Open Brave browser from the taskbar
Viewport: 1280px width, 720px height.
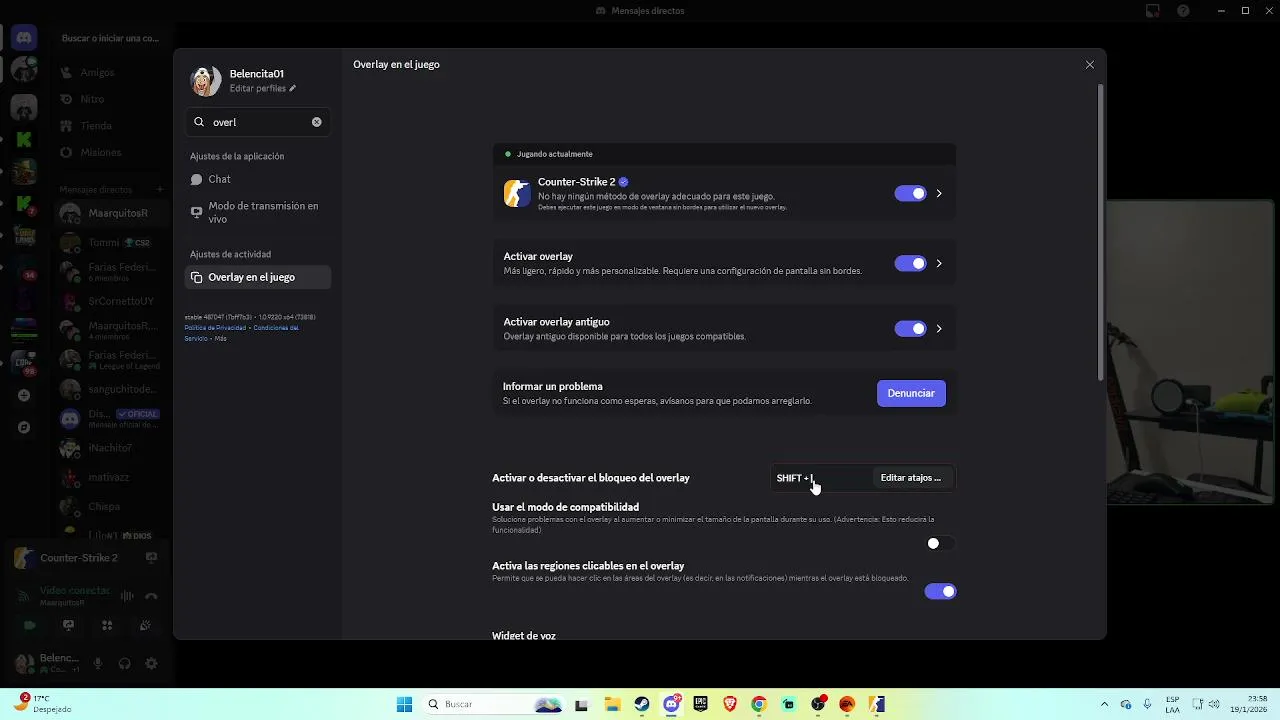pyautogui.click(x=730, y=704)
